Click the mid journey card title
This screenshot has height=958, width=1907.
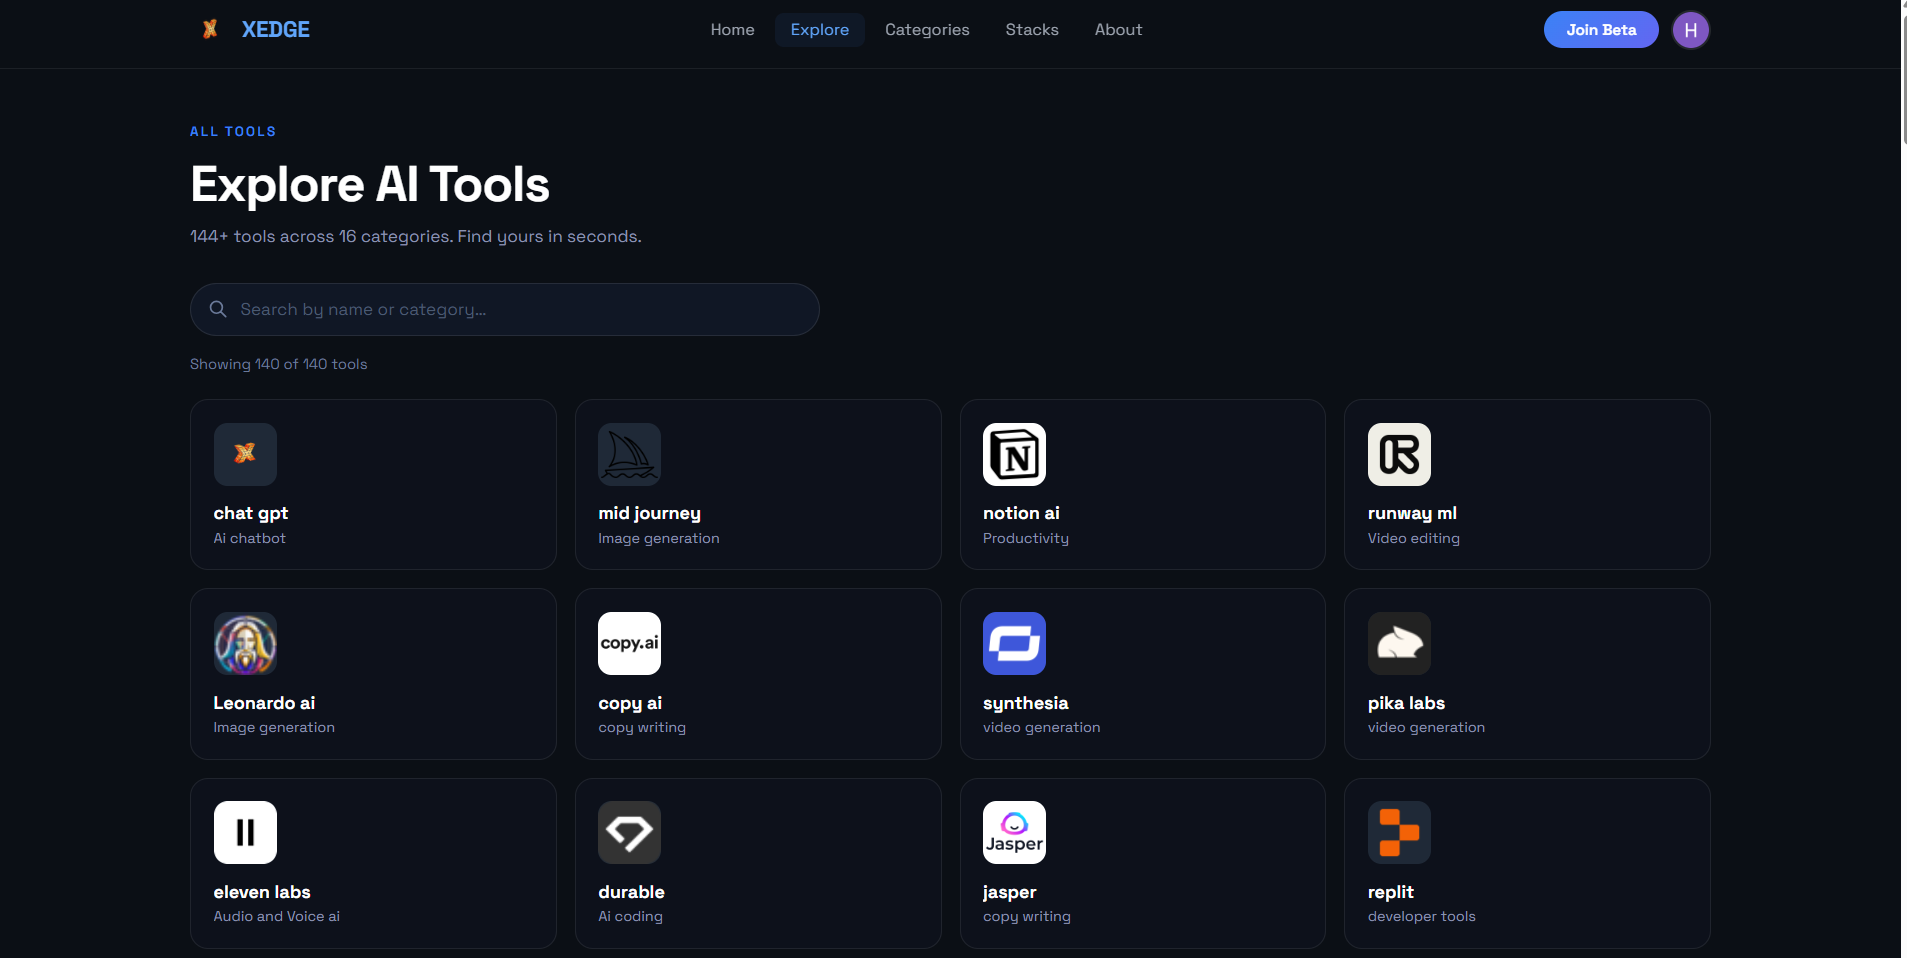649,513
